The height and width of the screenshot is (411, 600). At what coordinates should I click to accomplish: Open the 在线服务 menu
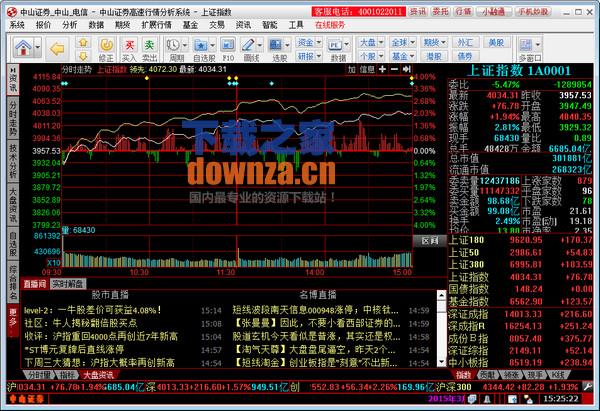click(x=330, y=25)
